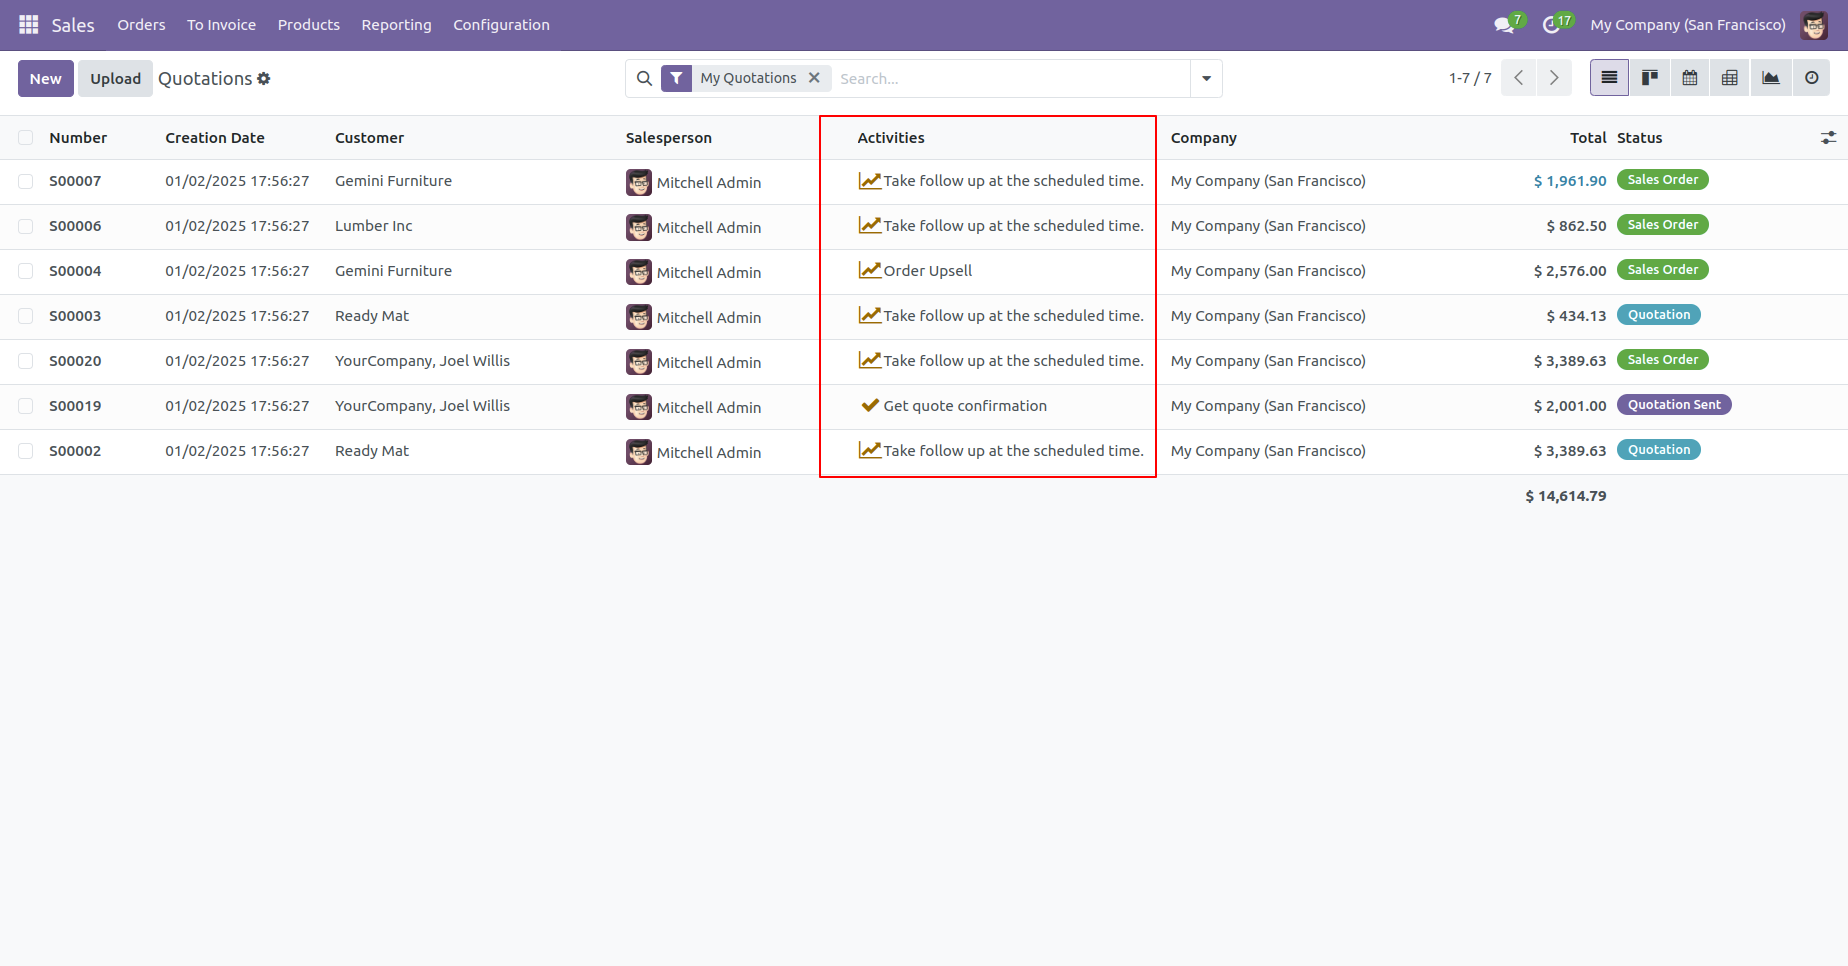
Task: Click the checkmark activity icon for S00019
Action: click(x=869, y=406)
